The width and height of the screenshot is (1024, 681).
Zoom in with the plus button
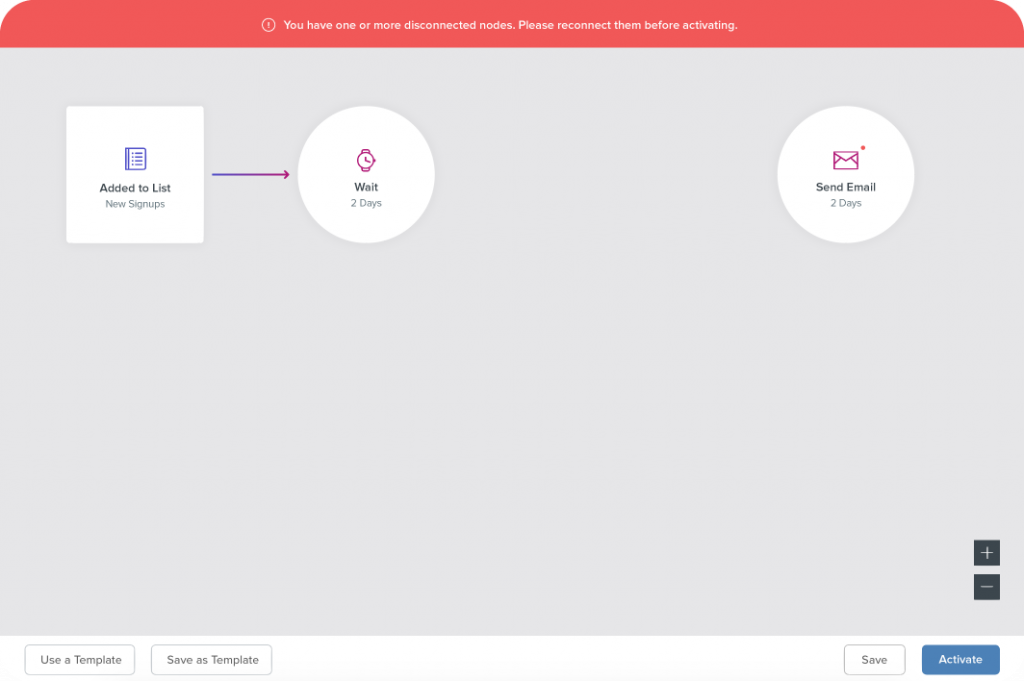pos(986,553)
